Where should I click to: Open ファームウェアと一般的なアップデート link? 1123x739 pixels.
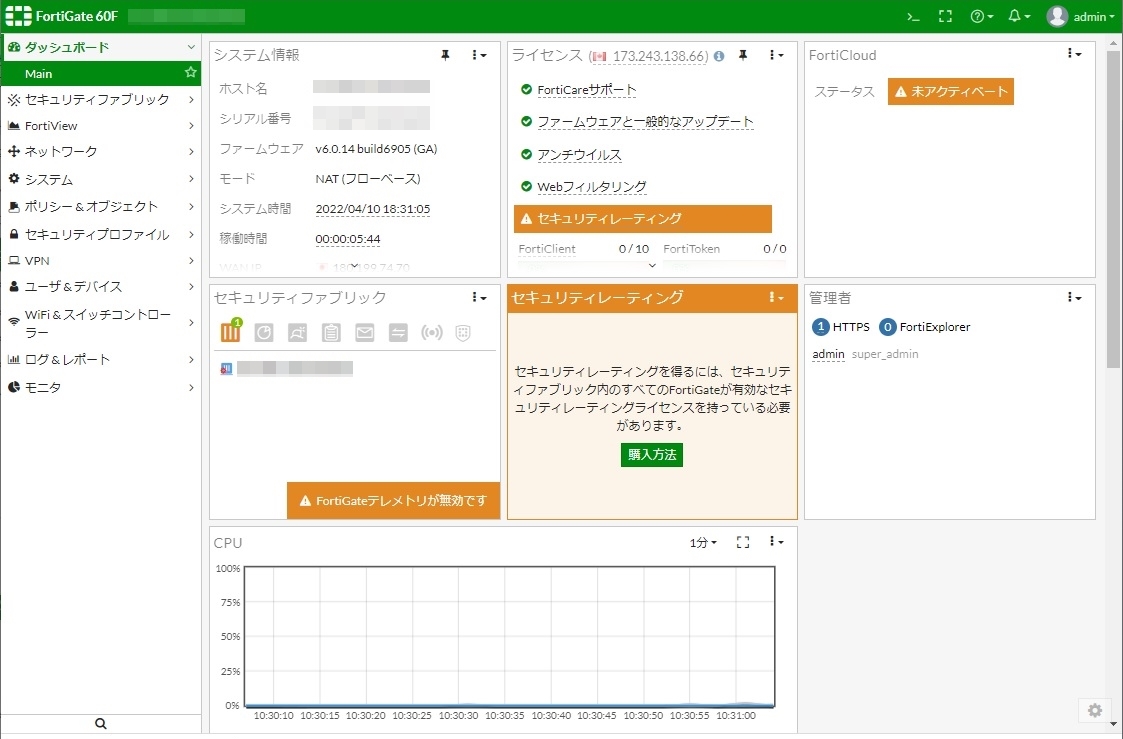[x=645, y=122]
